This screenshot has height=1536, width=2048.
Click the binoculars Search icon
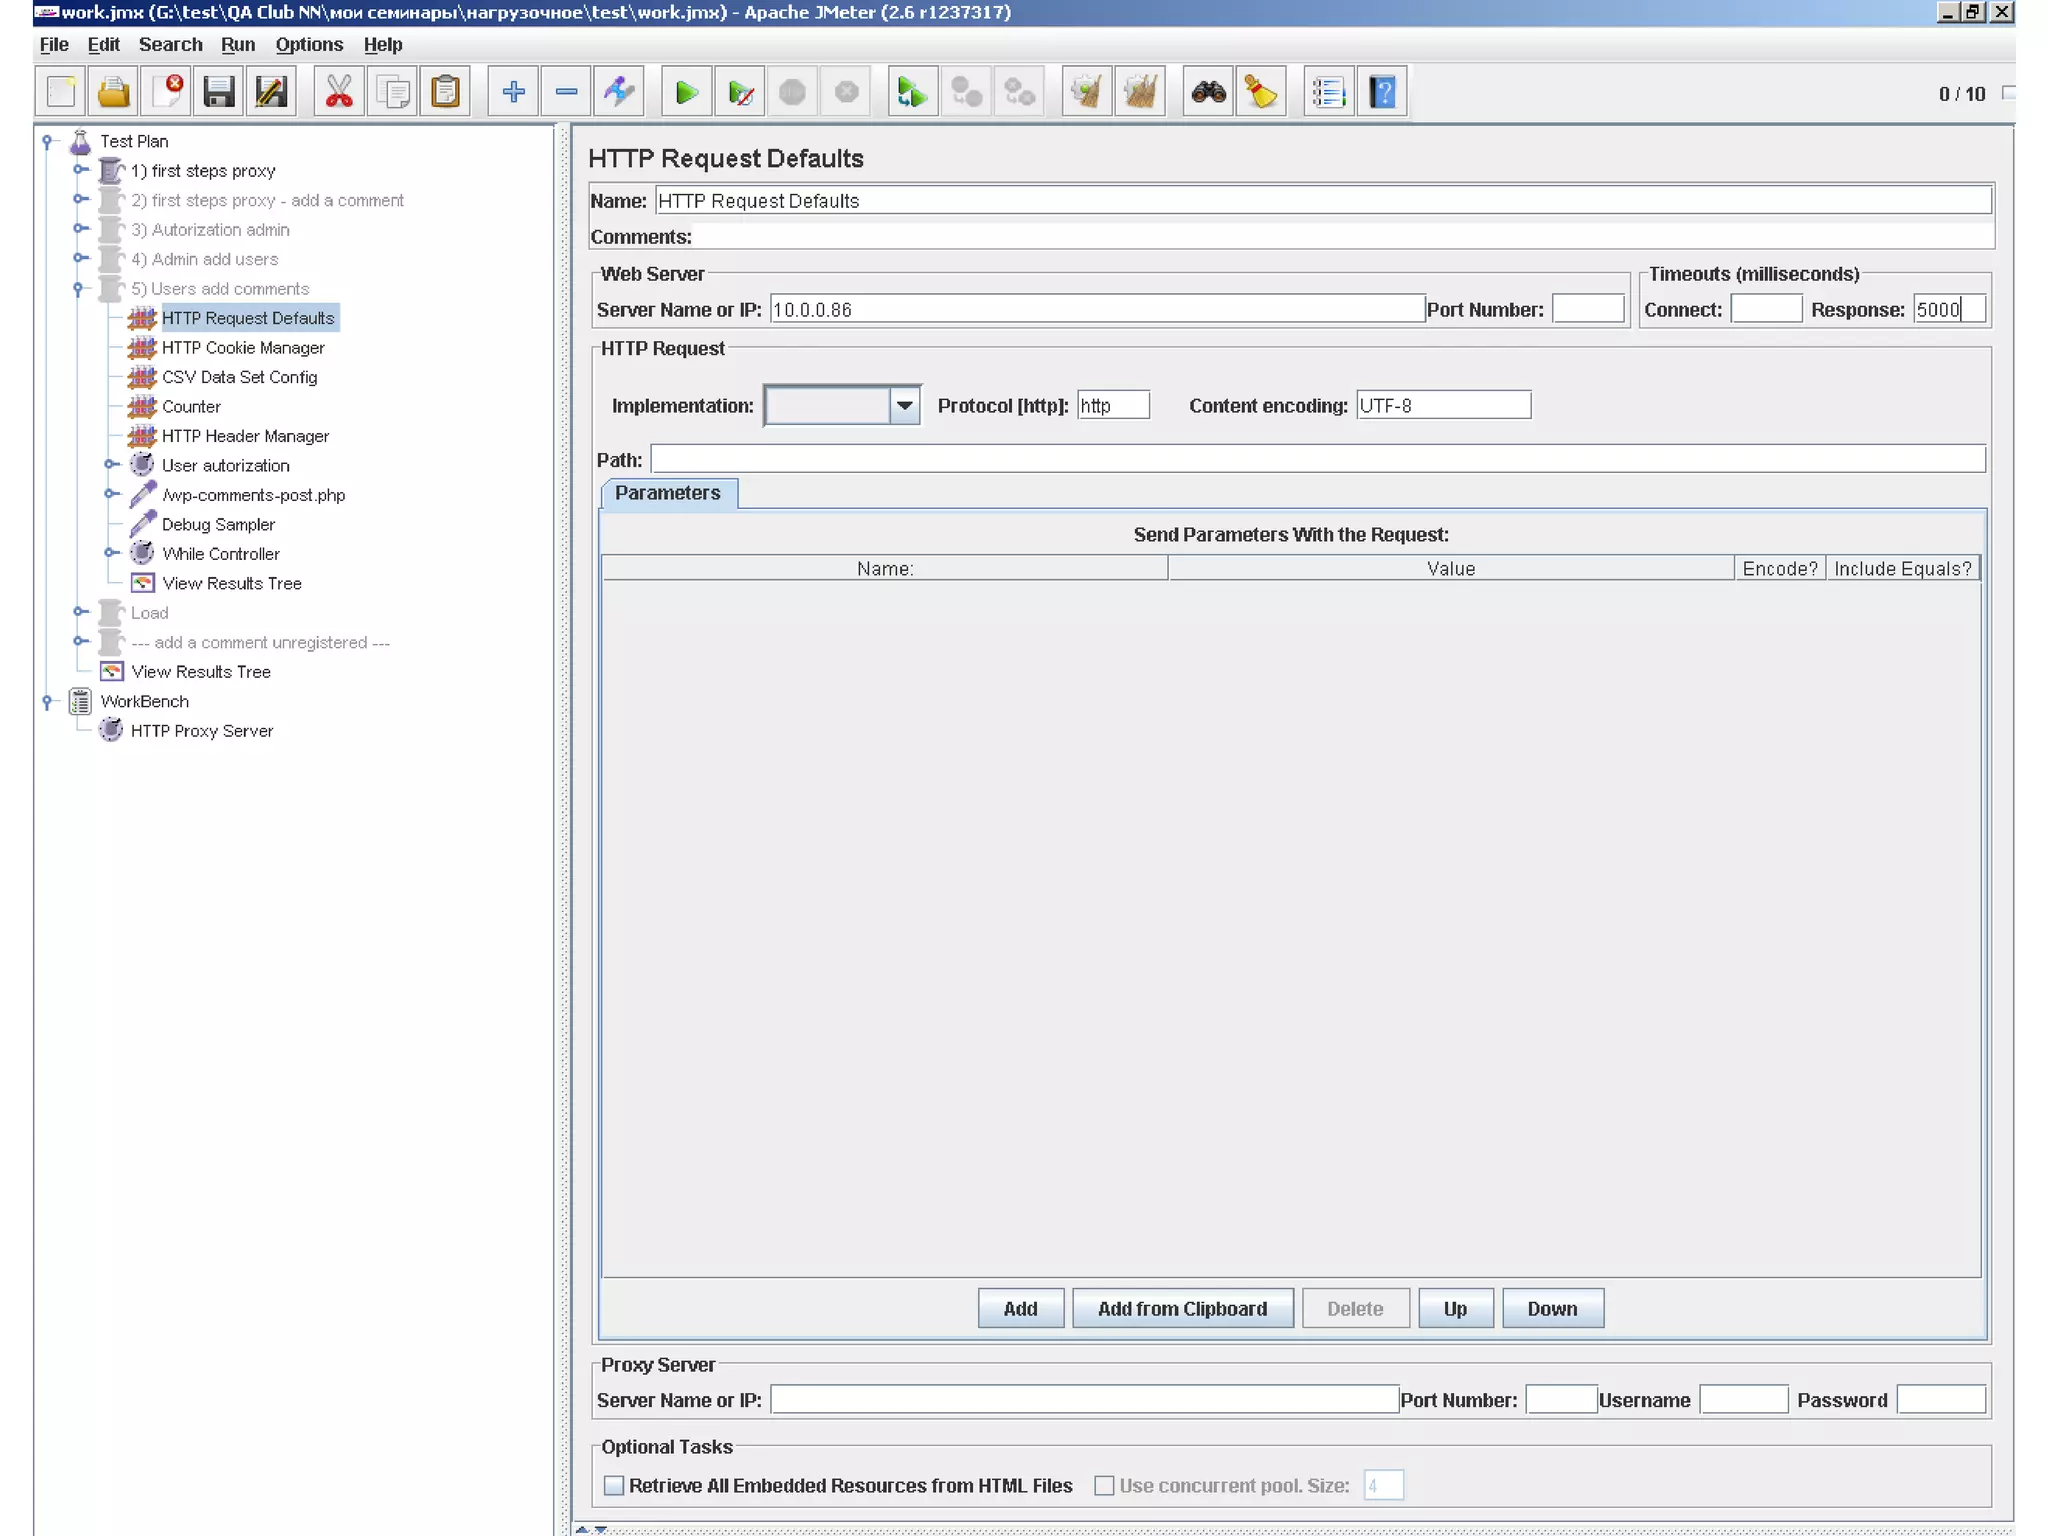point(1208,93)
